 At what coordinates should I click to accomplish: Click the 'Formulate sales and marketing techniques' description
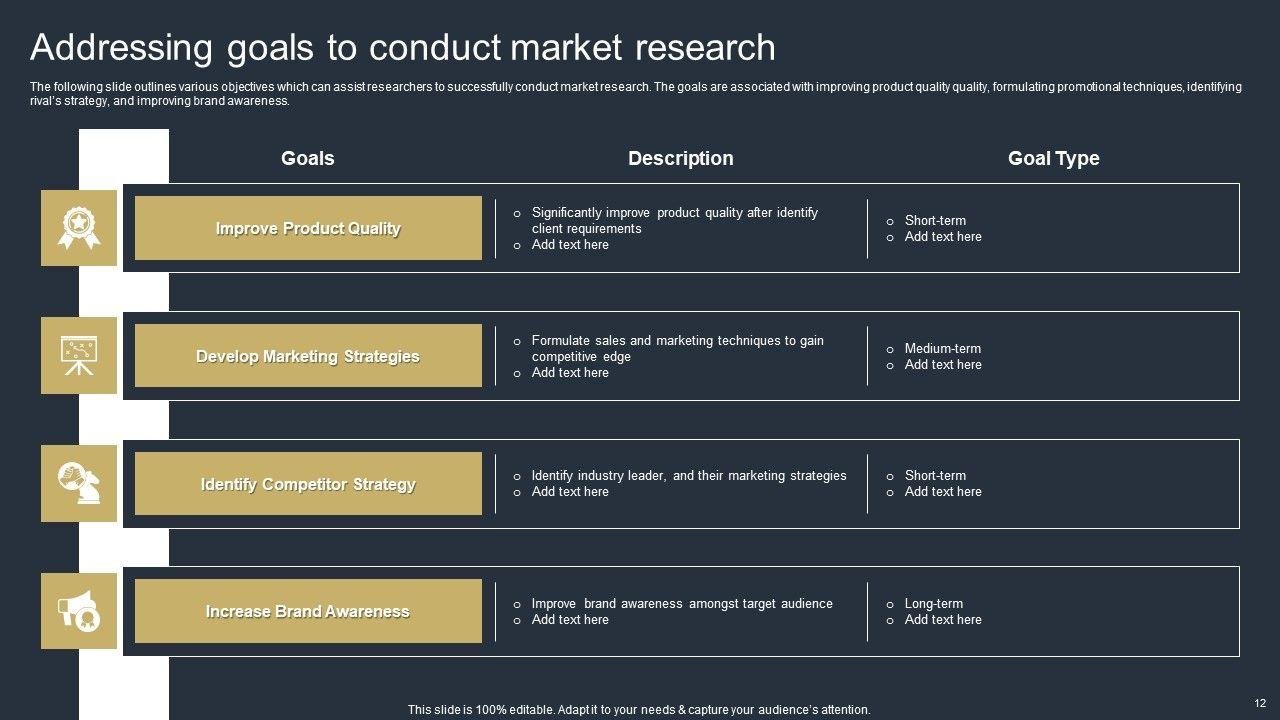pos(677,348)
